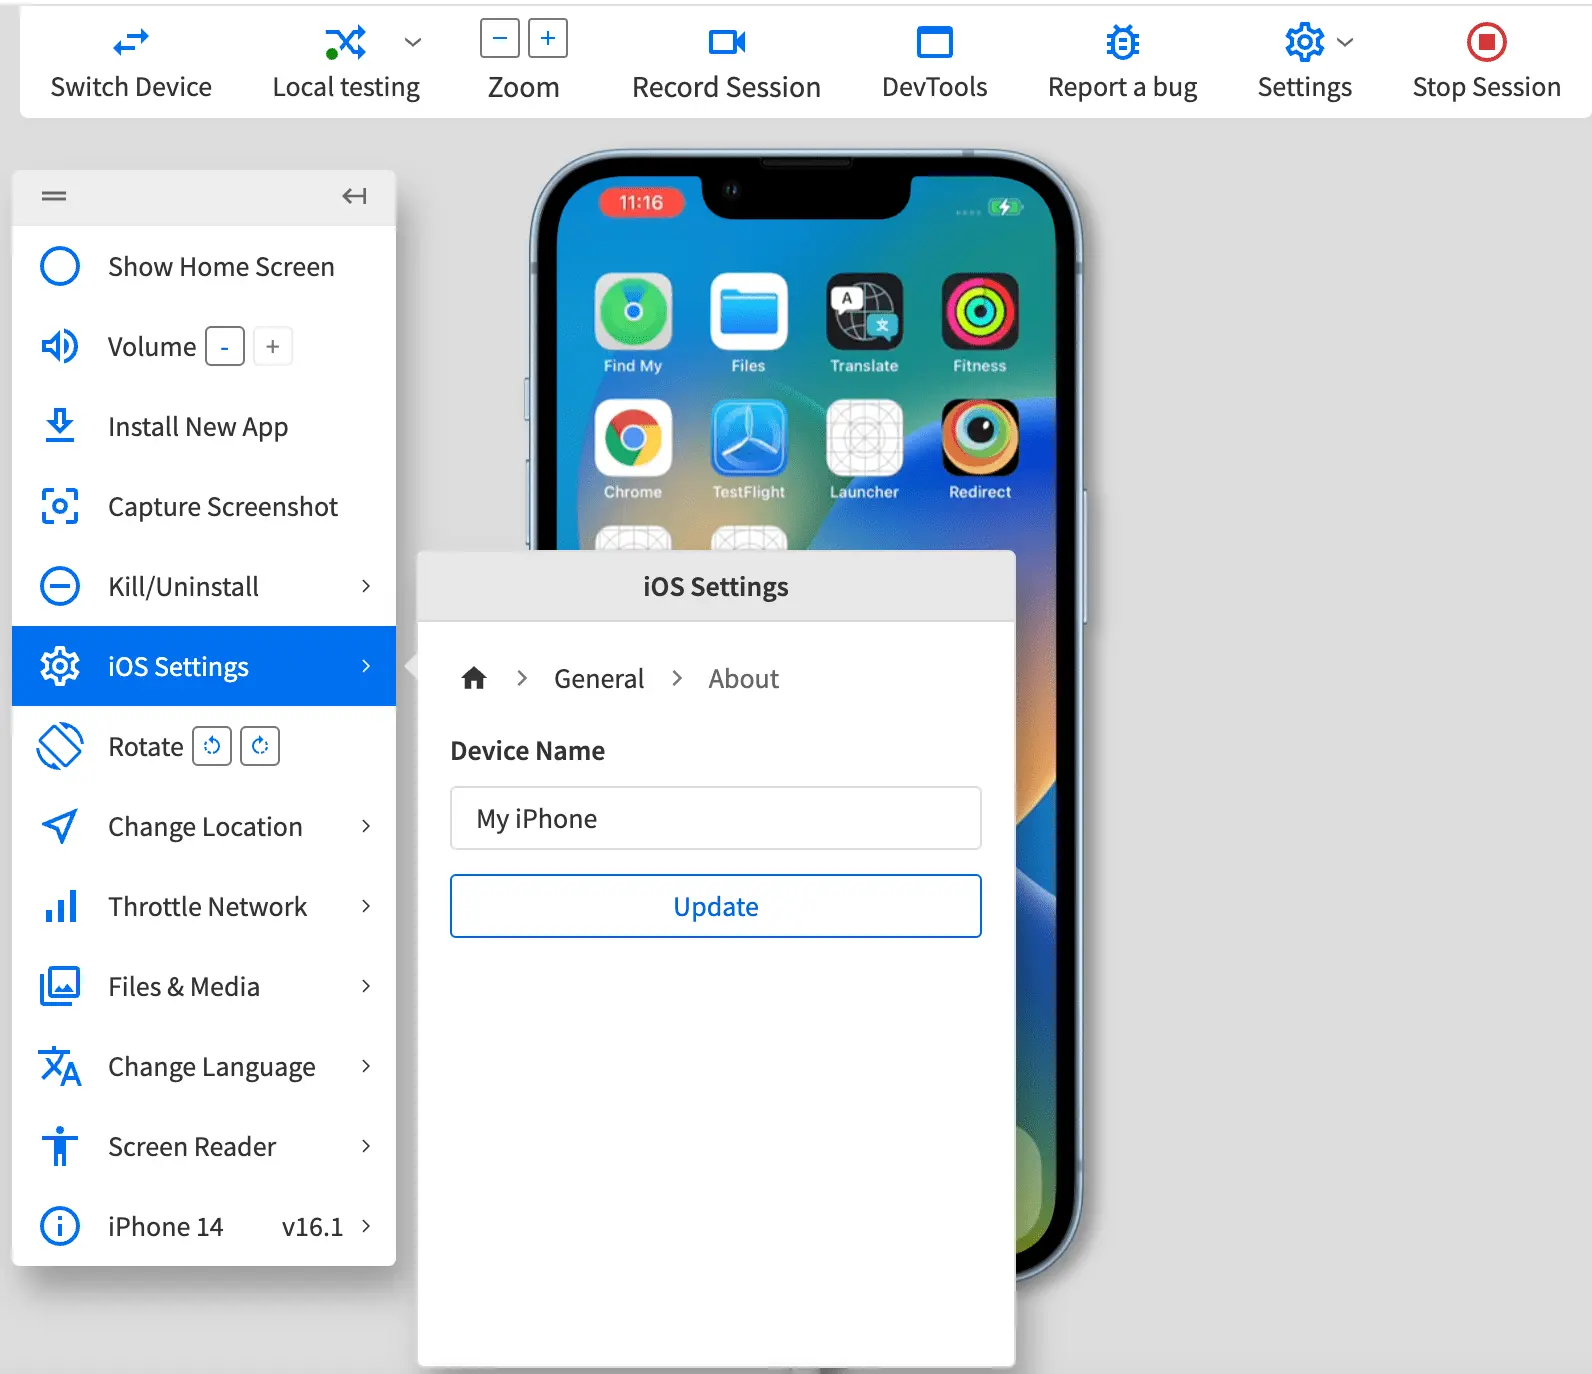
Task: Decrease volume with the minus button
Action: (225, 347)
